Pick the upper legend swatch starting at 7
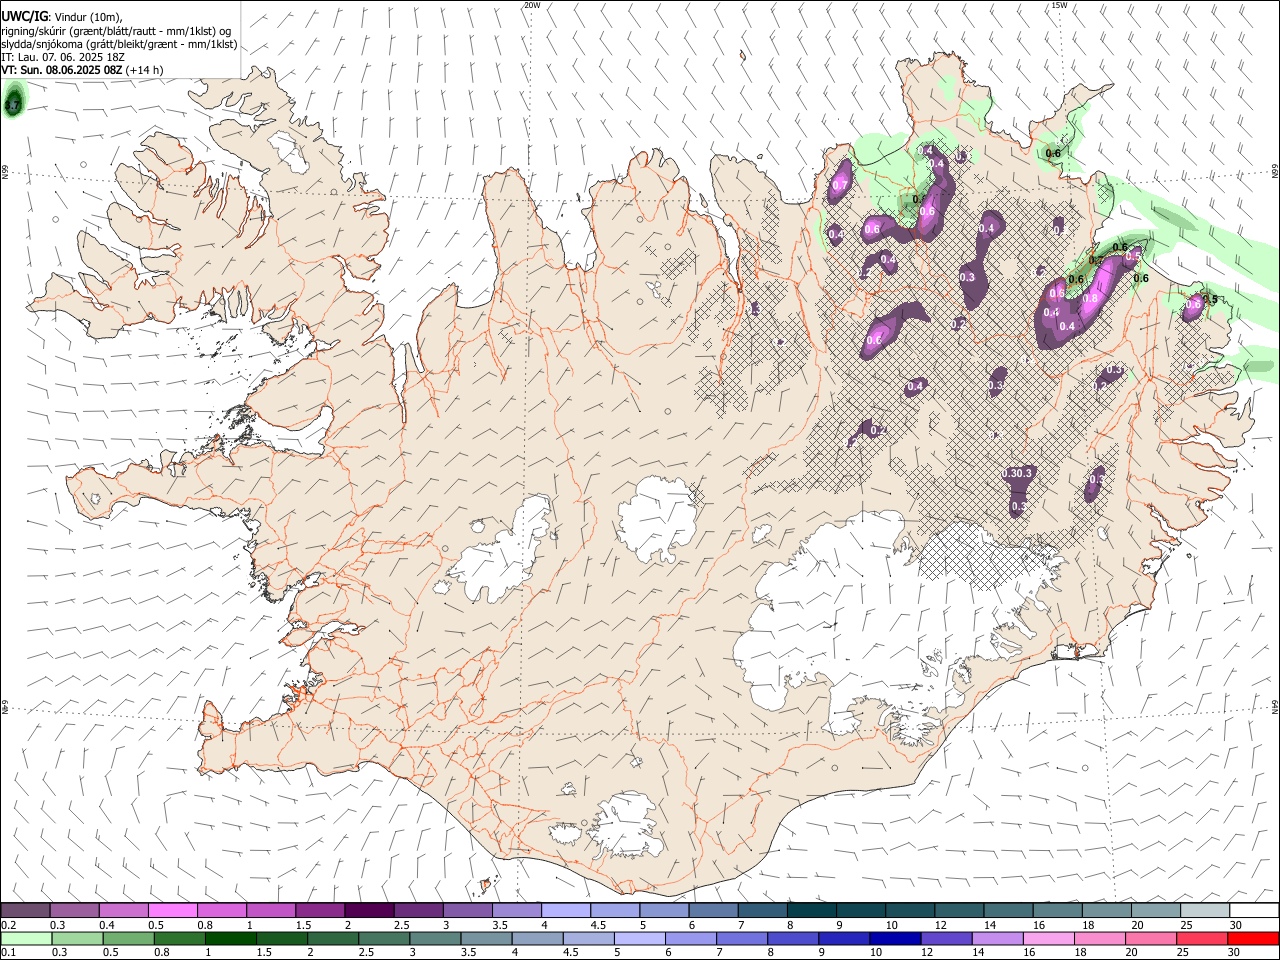Viewport: 1280px width, 960px height. click(762, 911)
